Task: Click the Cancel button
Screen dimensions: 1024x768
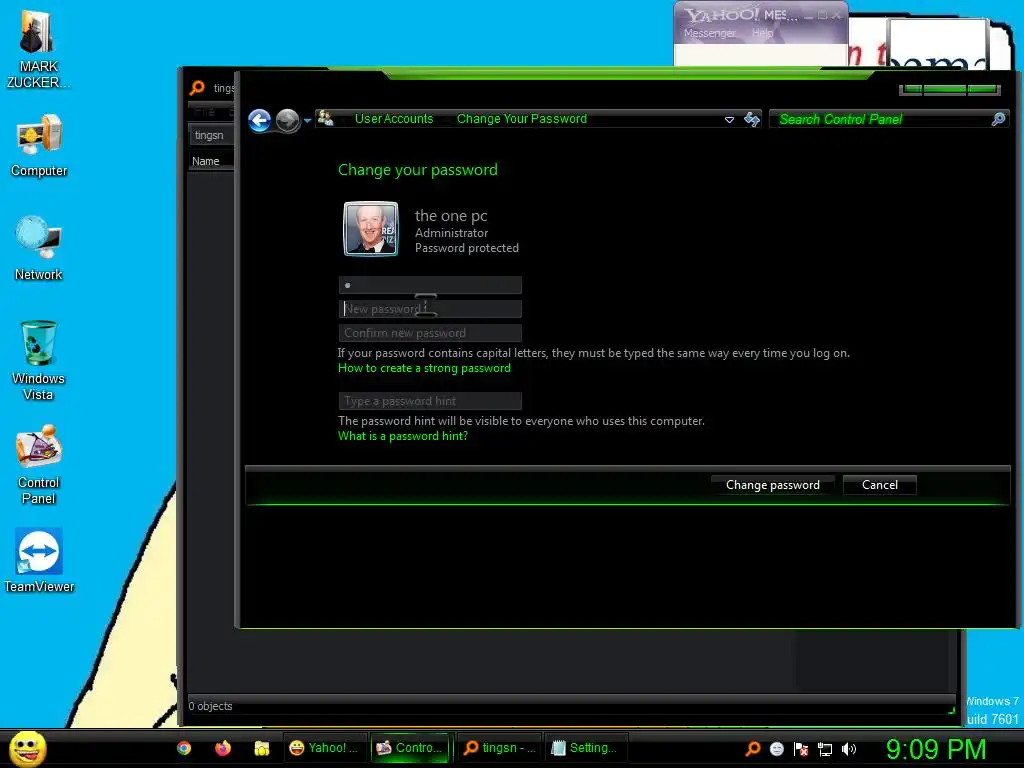Action: [x=880, y=485]
